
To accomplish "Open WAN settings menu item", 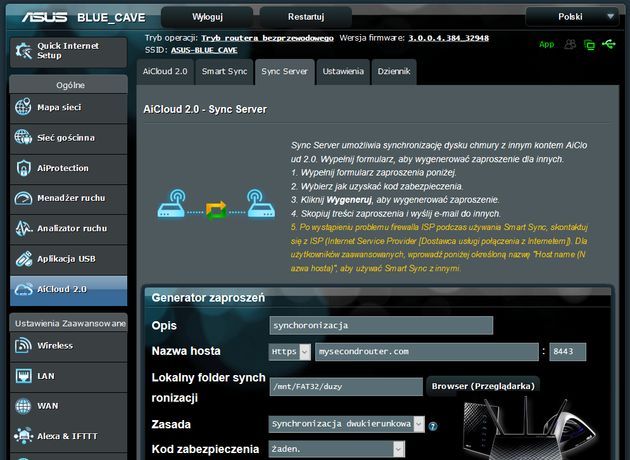I will (69, 406).
